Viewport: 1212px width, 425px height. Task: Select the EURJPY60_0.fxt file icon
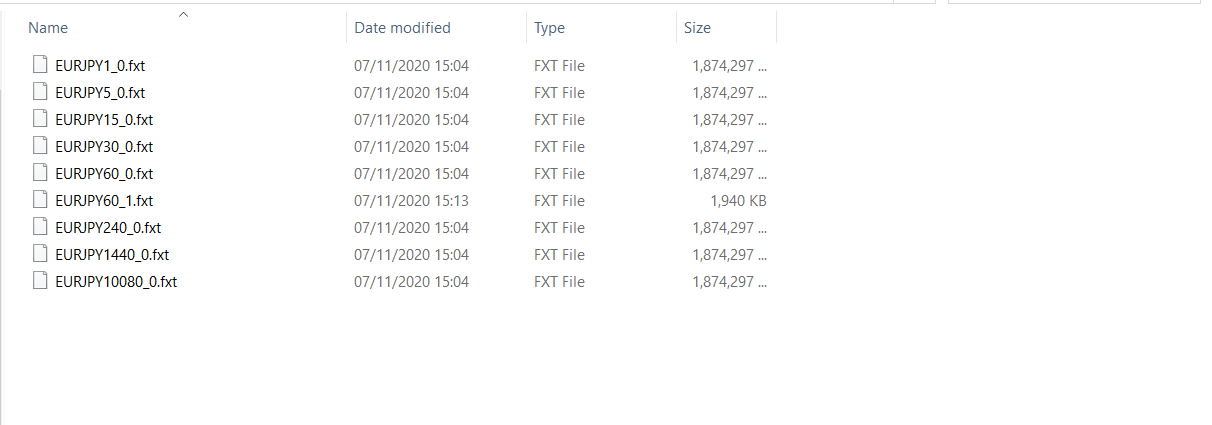[40, 173]
